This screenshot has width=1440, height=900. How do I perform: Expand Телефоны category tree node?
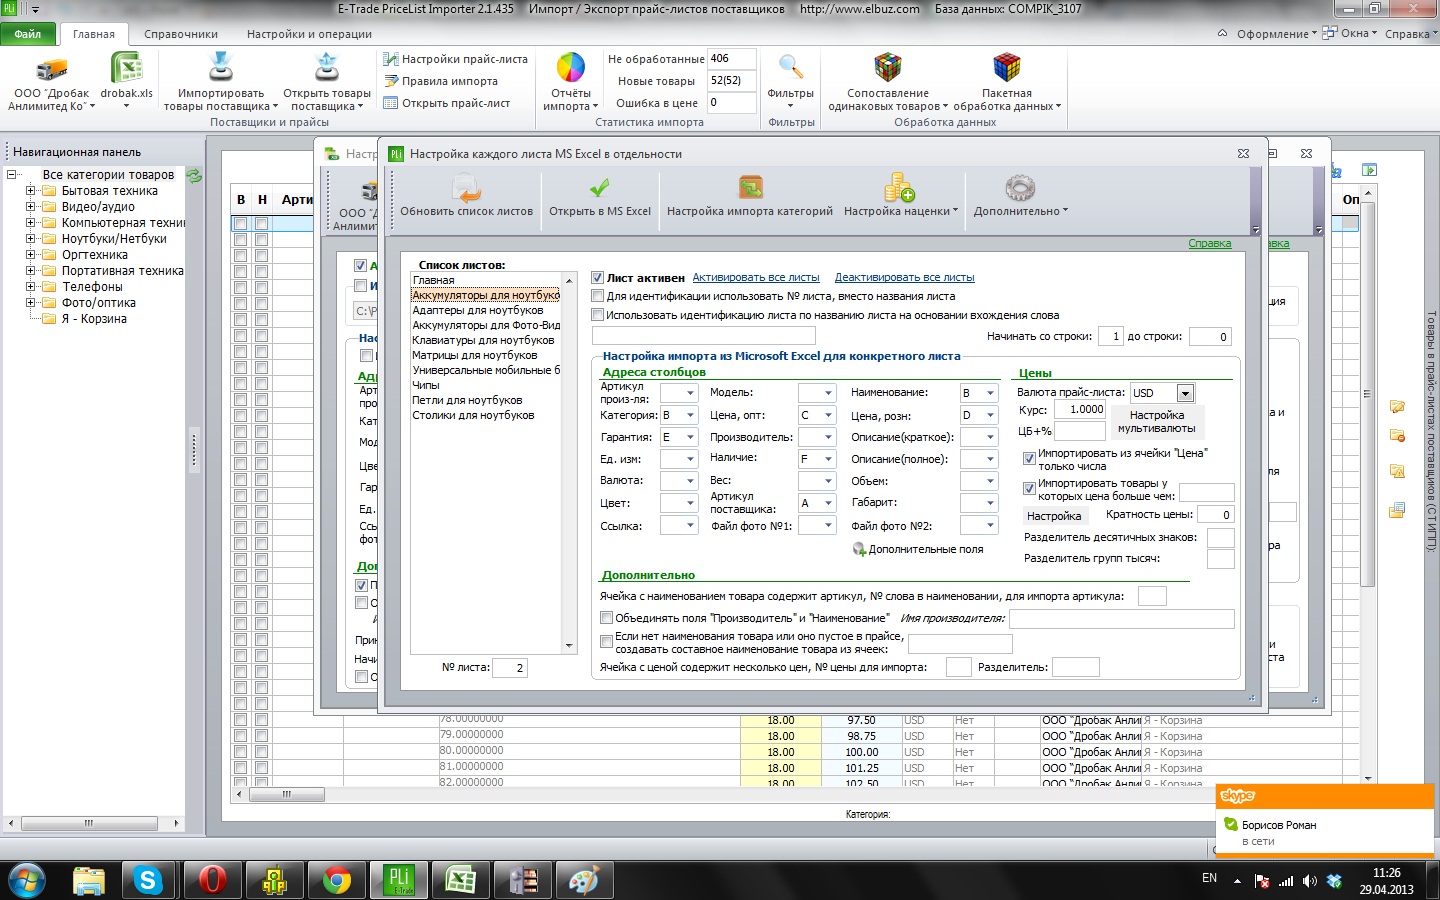click(30, 287)
